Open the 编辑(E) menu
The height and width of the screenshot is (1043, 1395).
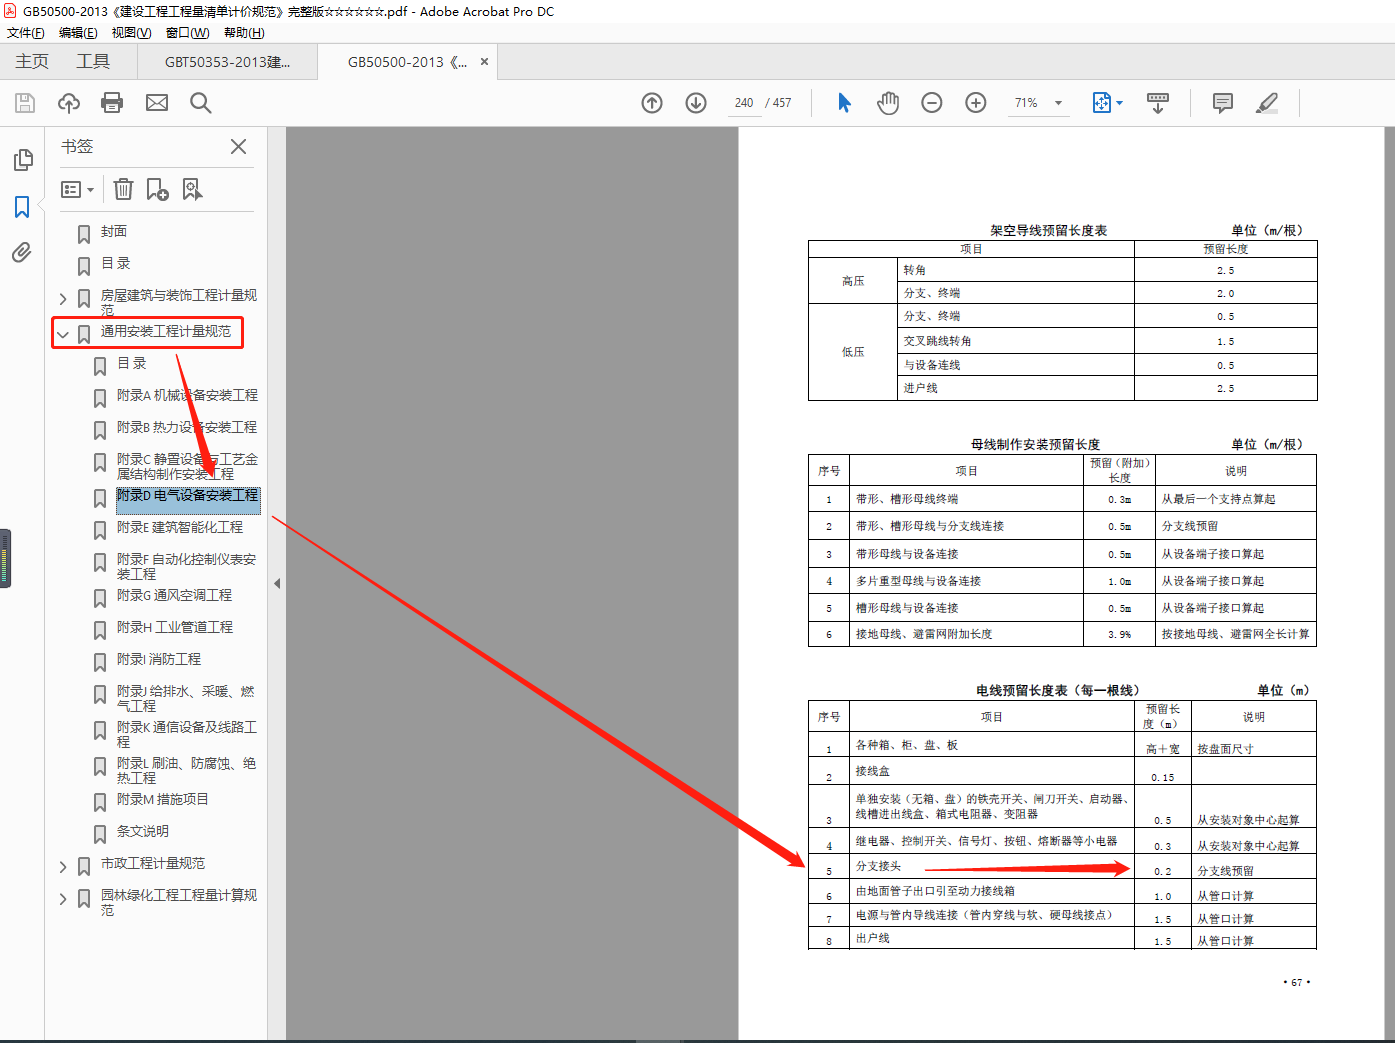(x=78, y=33)
